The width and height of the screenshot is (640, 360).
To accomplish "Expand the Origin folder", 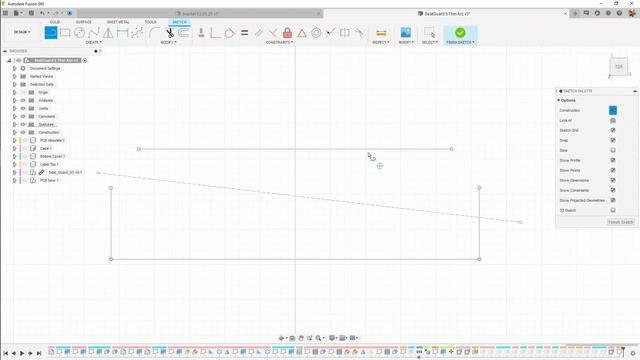I will (15, 92).
